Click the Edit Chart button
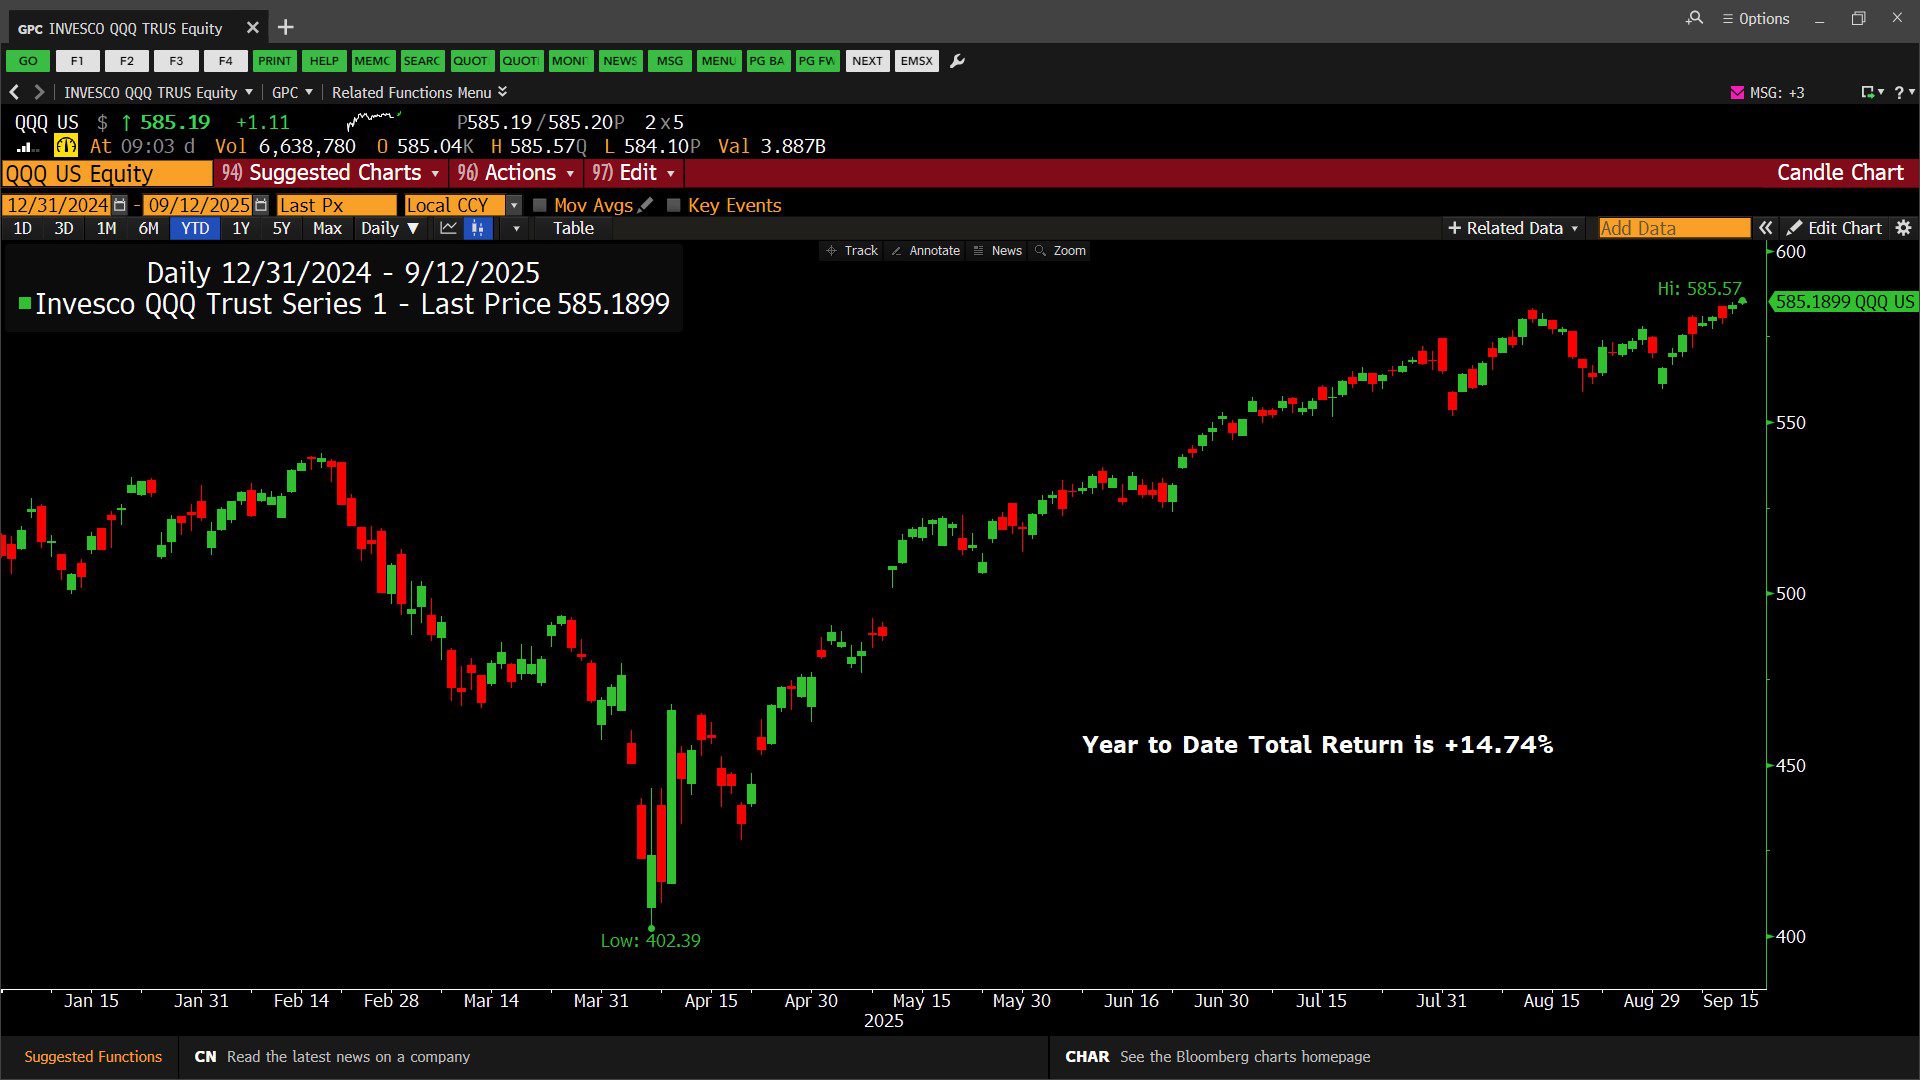The image size is (1920, 1080). click(x=1834, y=228)
